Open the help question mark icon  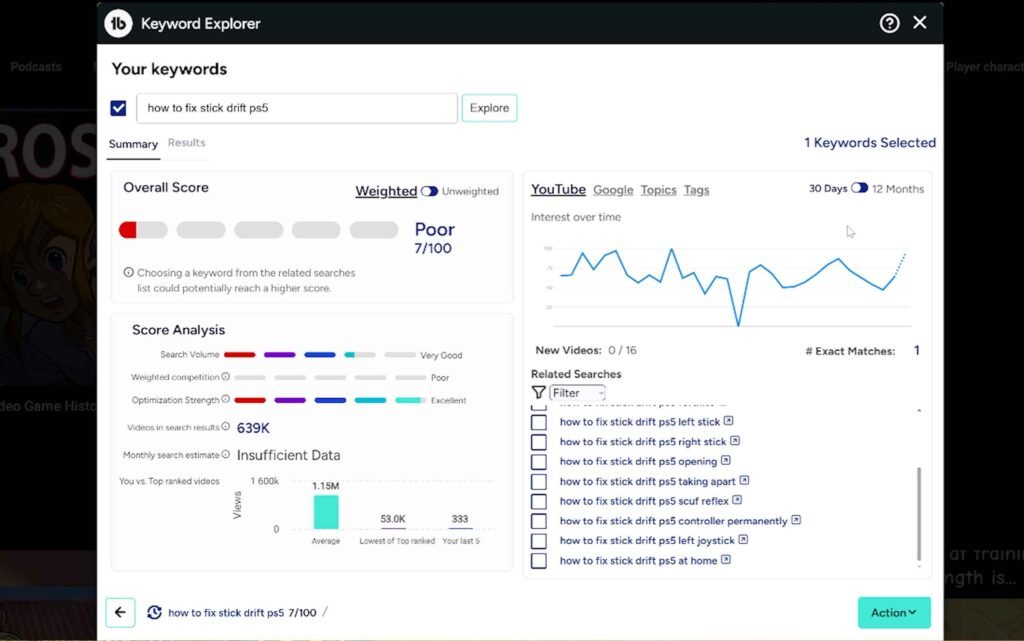(x=889, y=23)
